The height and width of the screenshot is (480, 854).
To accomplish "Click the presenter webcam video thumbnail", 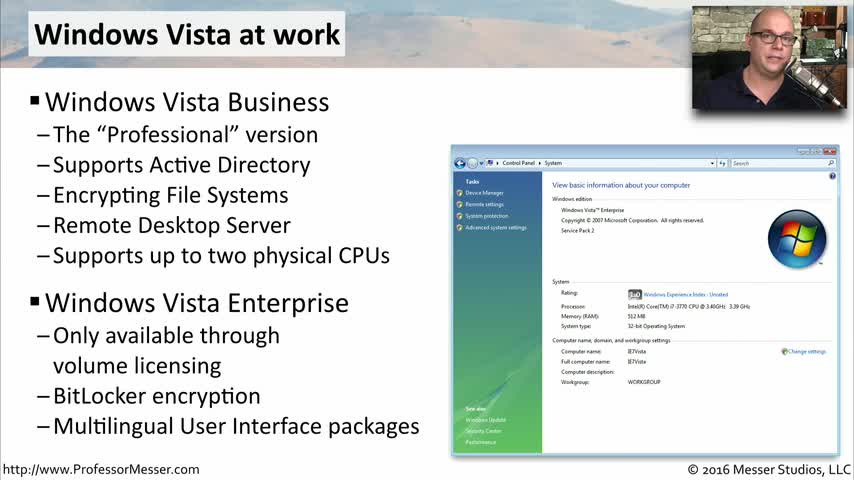I will (x=769, y=58).
